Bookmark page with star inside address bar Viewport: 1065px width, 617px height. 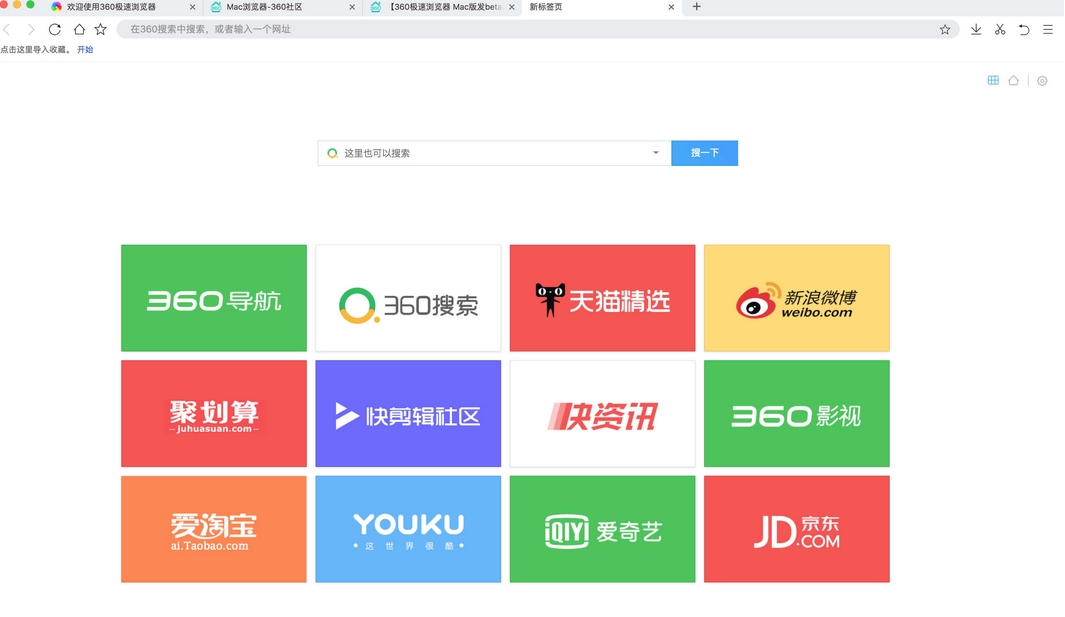945,29
